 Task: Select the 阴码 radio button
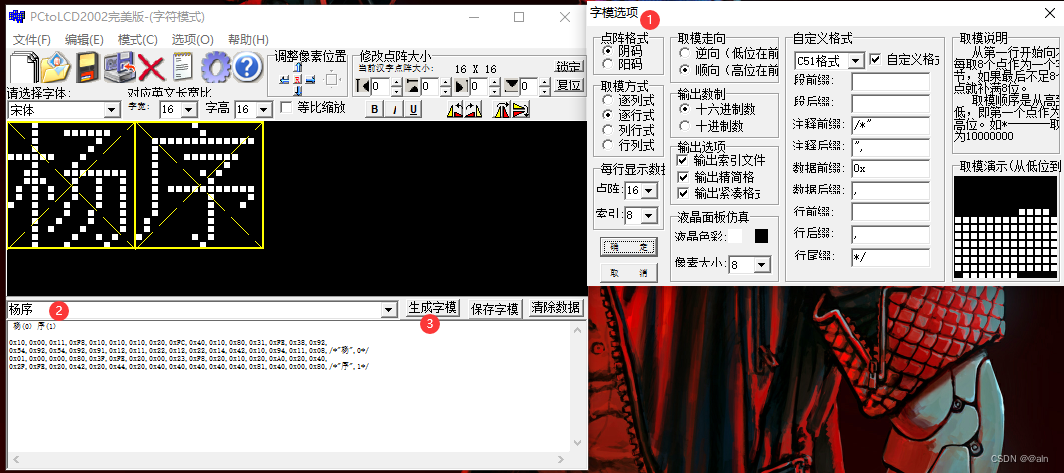tap(607, 50)
